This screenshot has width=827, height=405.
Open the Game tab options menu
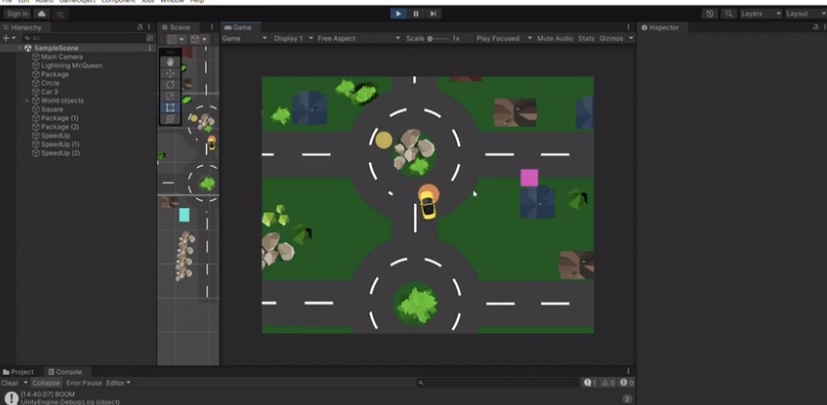(628, 27)
